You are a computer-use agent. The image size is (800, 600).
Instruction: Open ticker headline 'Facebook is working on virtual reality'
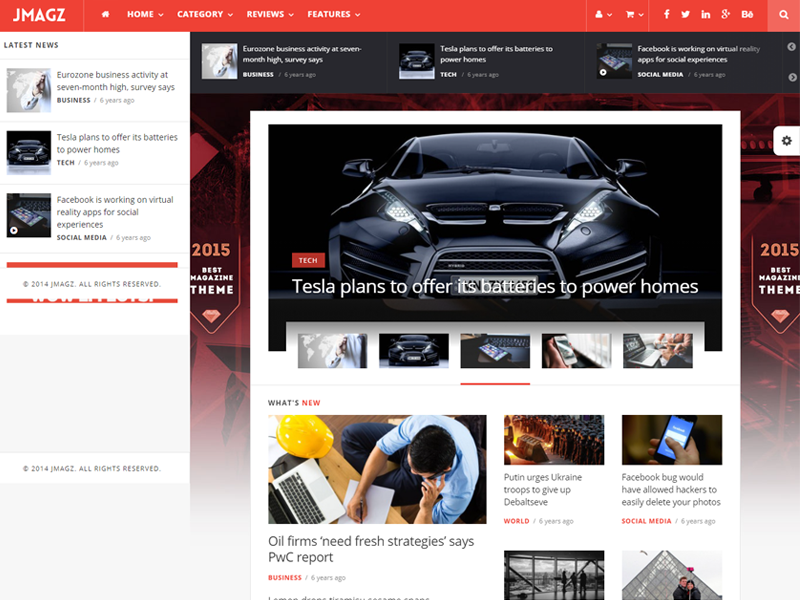[x=698, y=54]
